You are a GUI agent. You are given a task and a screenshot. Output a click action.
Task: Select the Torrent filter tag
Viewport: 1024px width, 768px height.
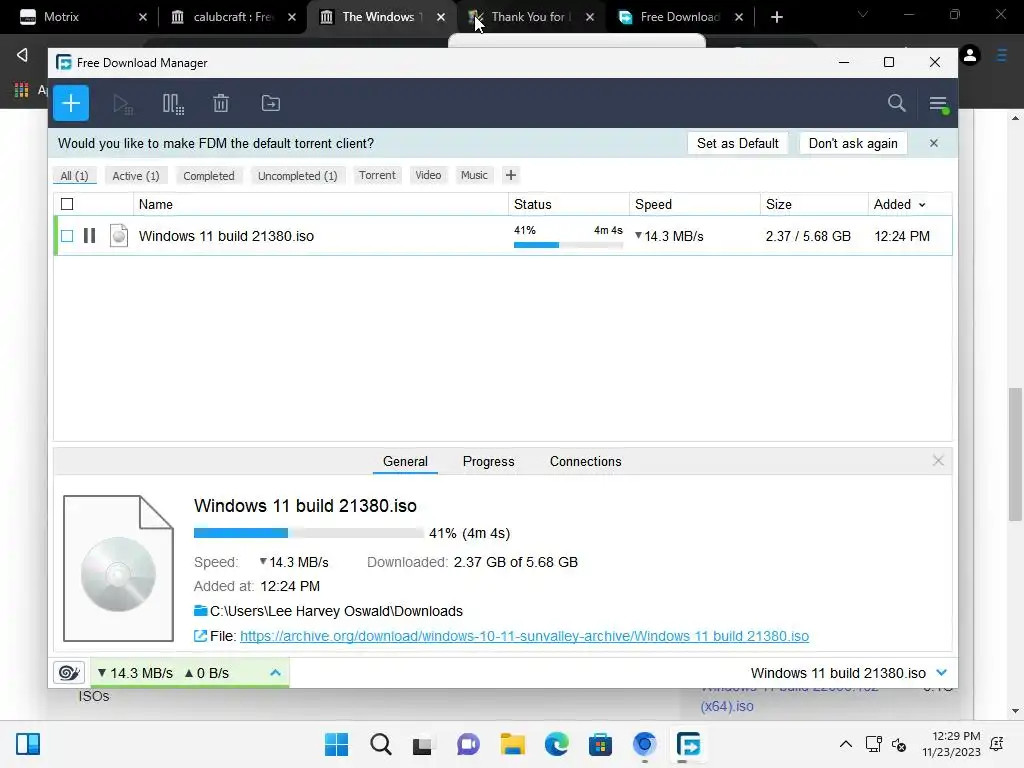click(x=377, y=175)
